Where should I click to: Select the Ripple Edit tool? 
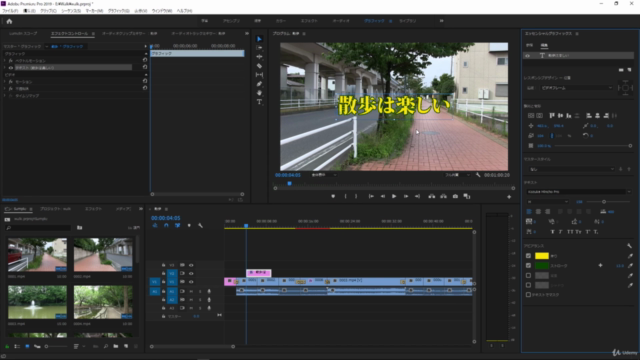259,57
